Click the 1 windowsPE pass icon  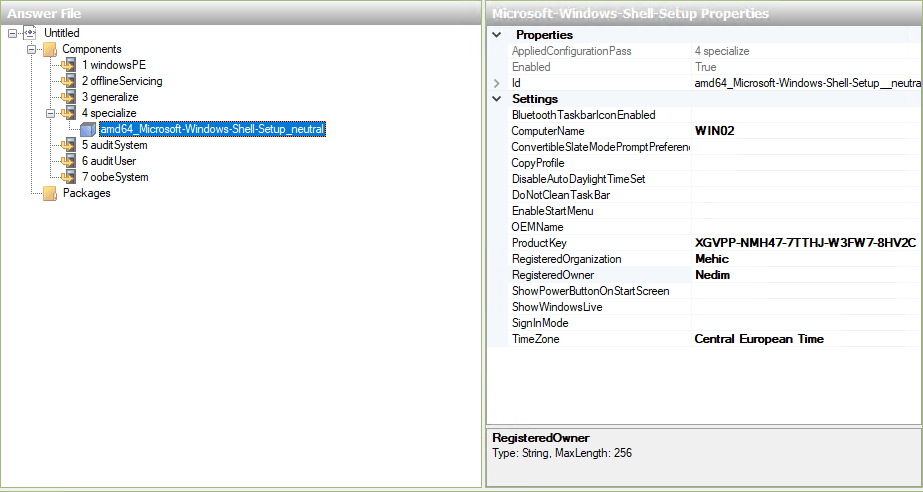(68, 65)
